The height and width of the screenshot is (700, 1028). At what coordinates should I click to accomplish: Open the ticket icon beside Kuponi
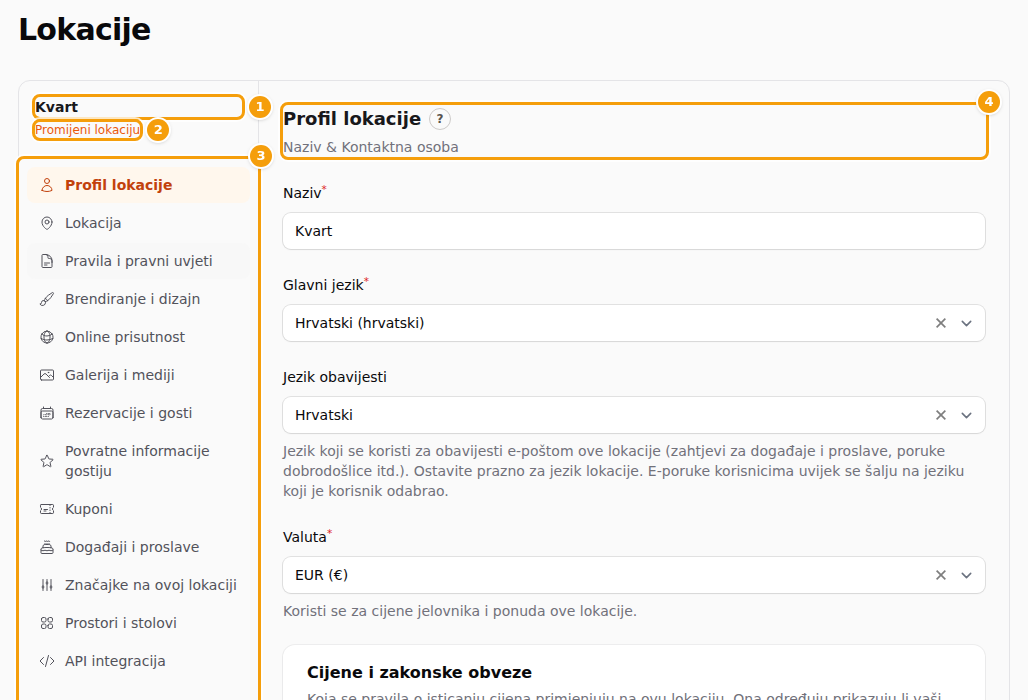(x=47, y=509)
